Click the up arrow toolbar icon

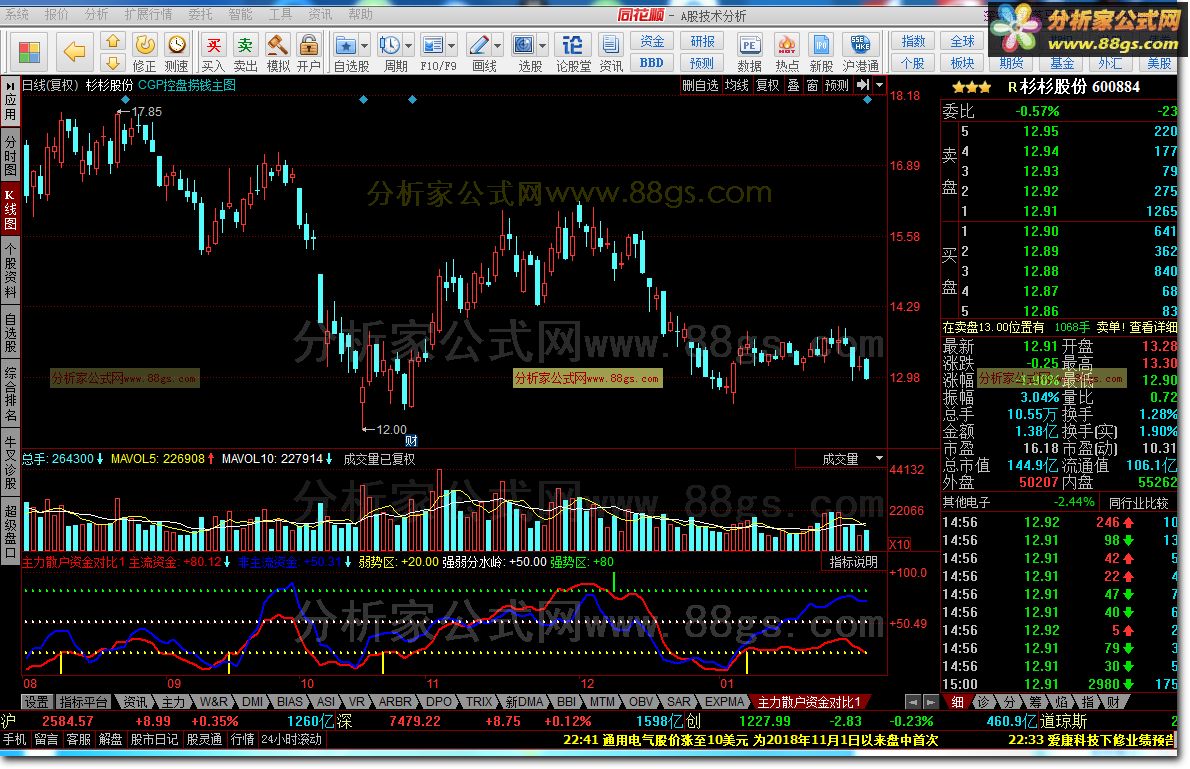113,42
